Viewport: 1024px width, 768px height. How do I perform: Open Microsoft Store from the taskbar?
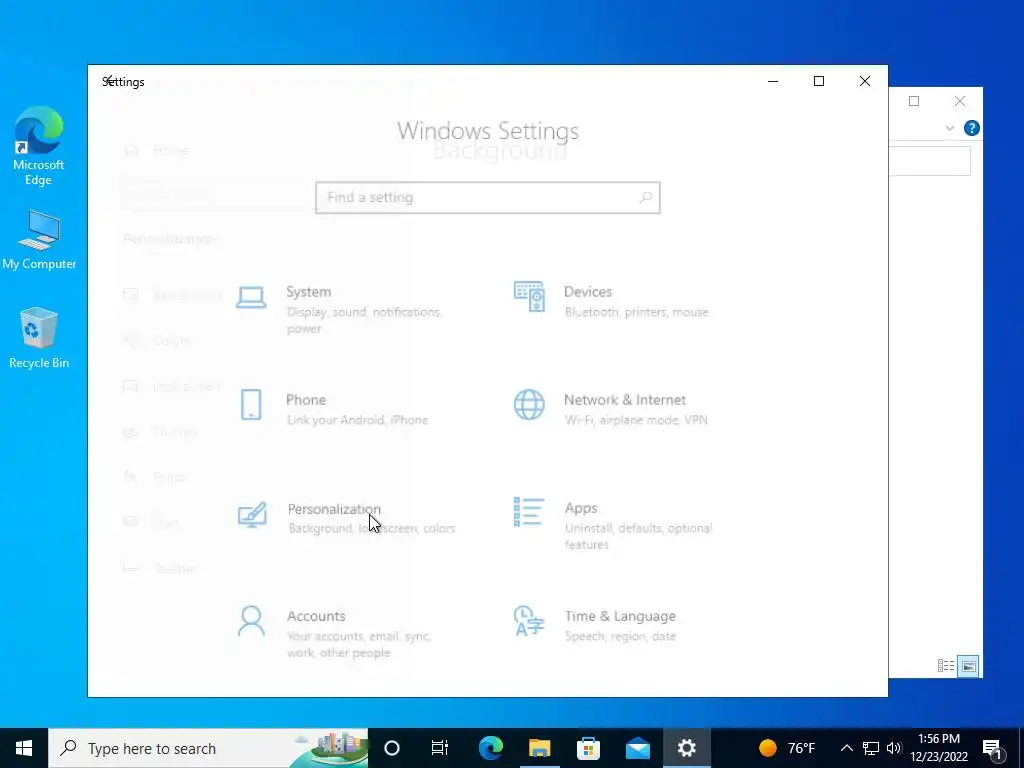coord(588,748)
